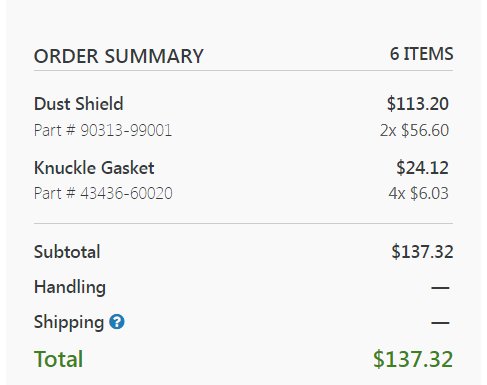
Task: Select part number 43436-60020 text
Action: tap(126, 193)
